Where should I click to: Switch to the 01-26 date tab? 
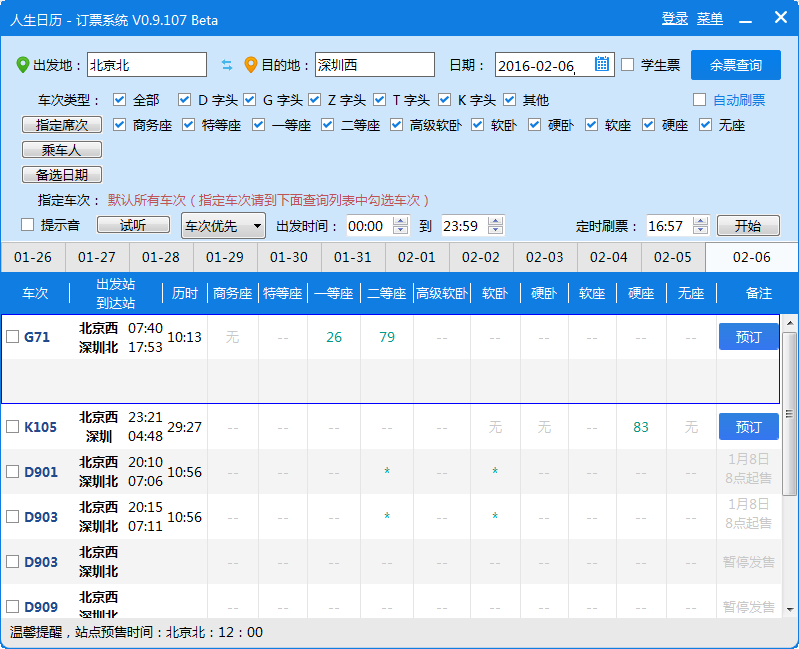(x=33, y=257)
